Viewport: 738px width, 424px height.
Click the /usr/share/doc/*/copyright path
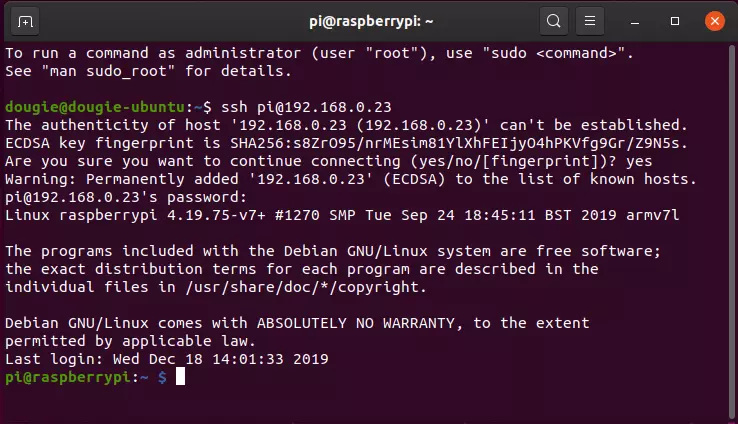[305, 287]
